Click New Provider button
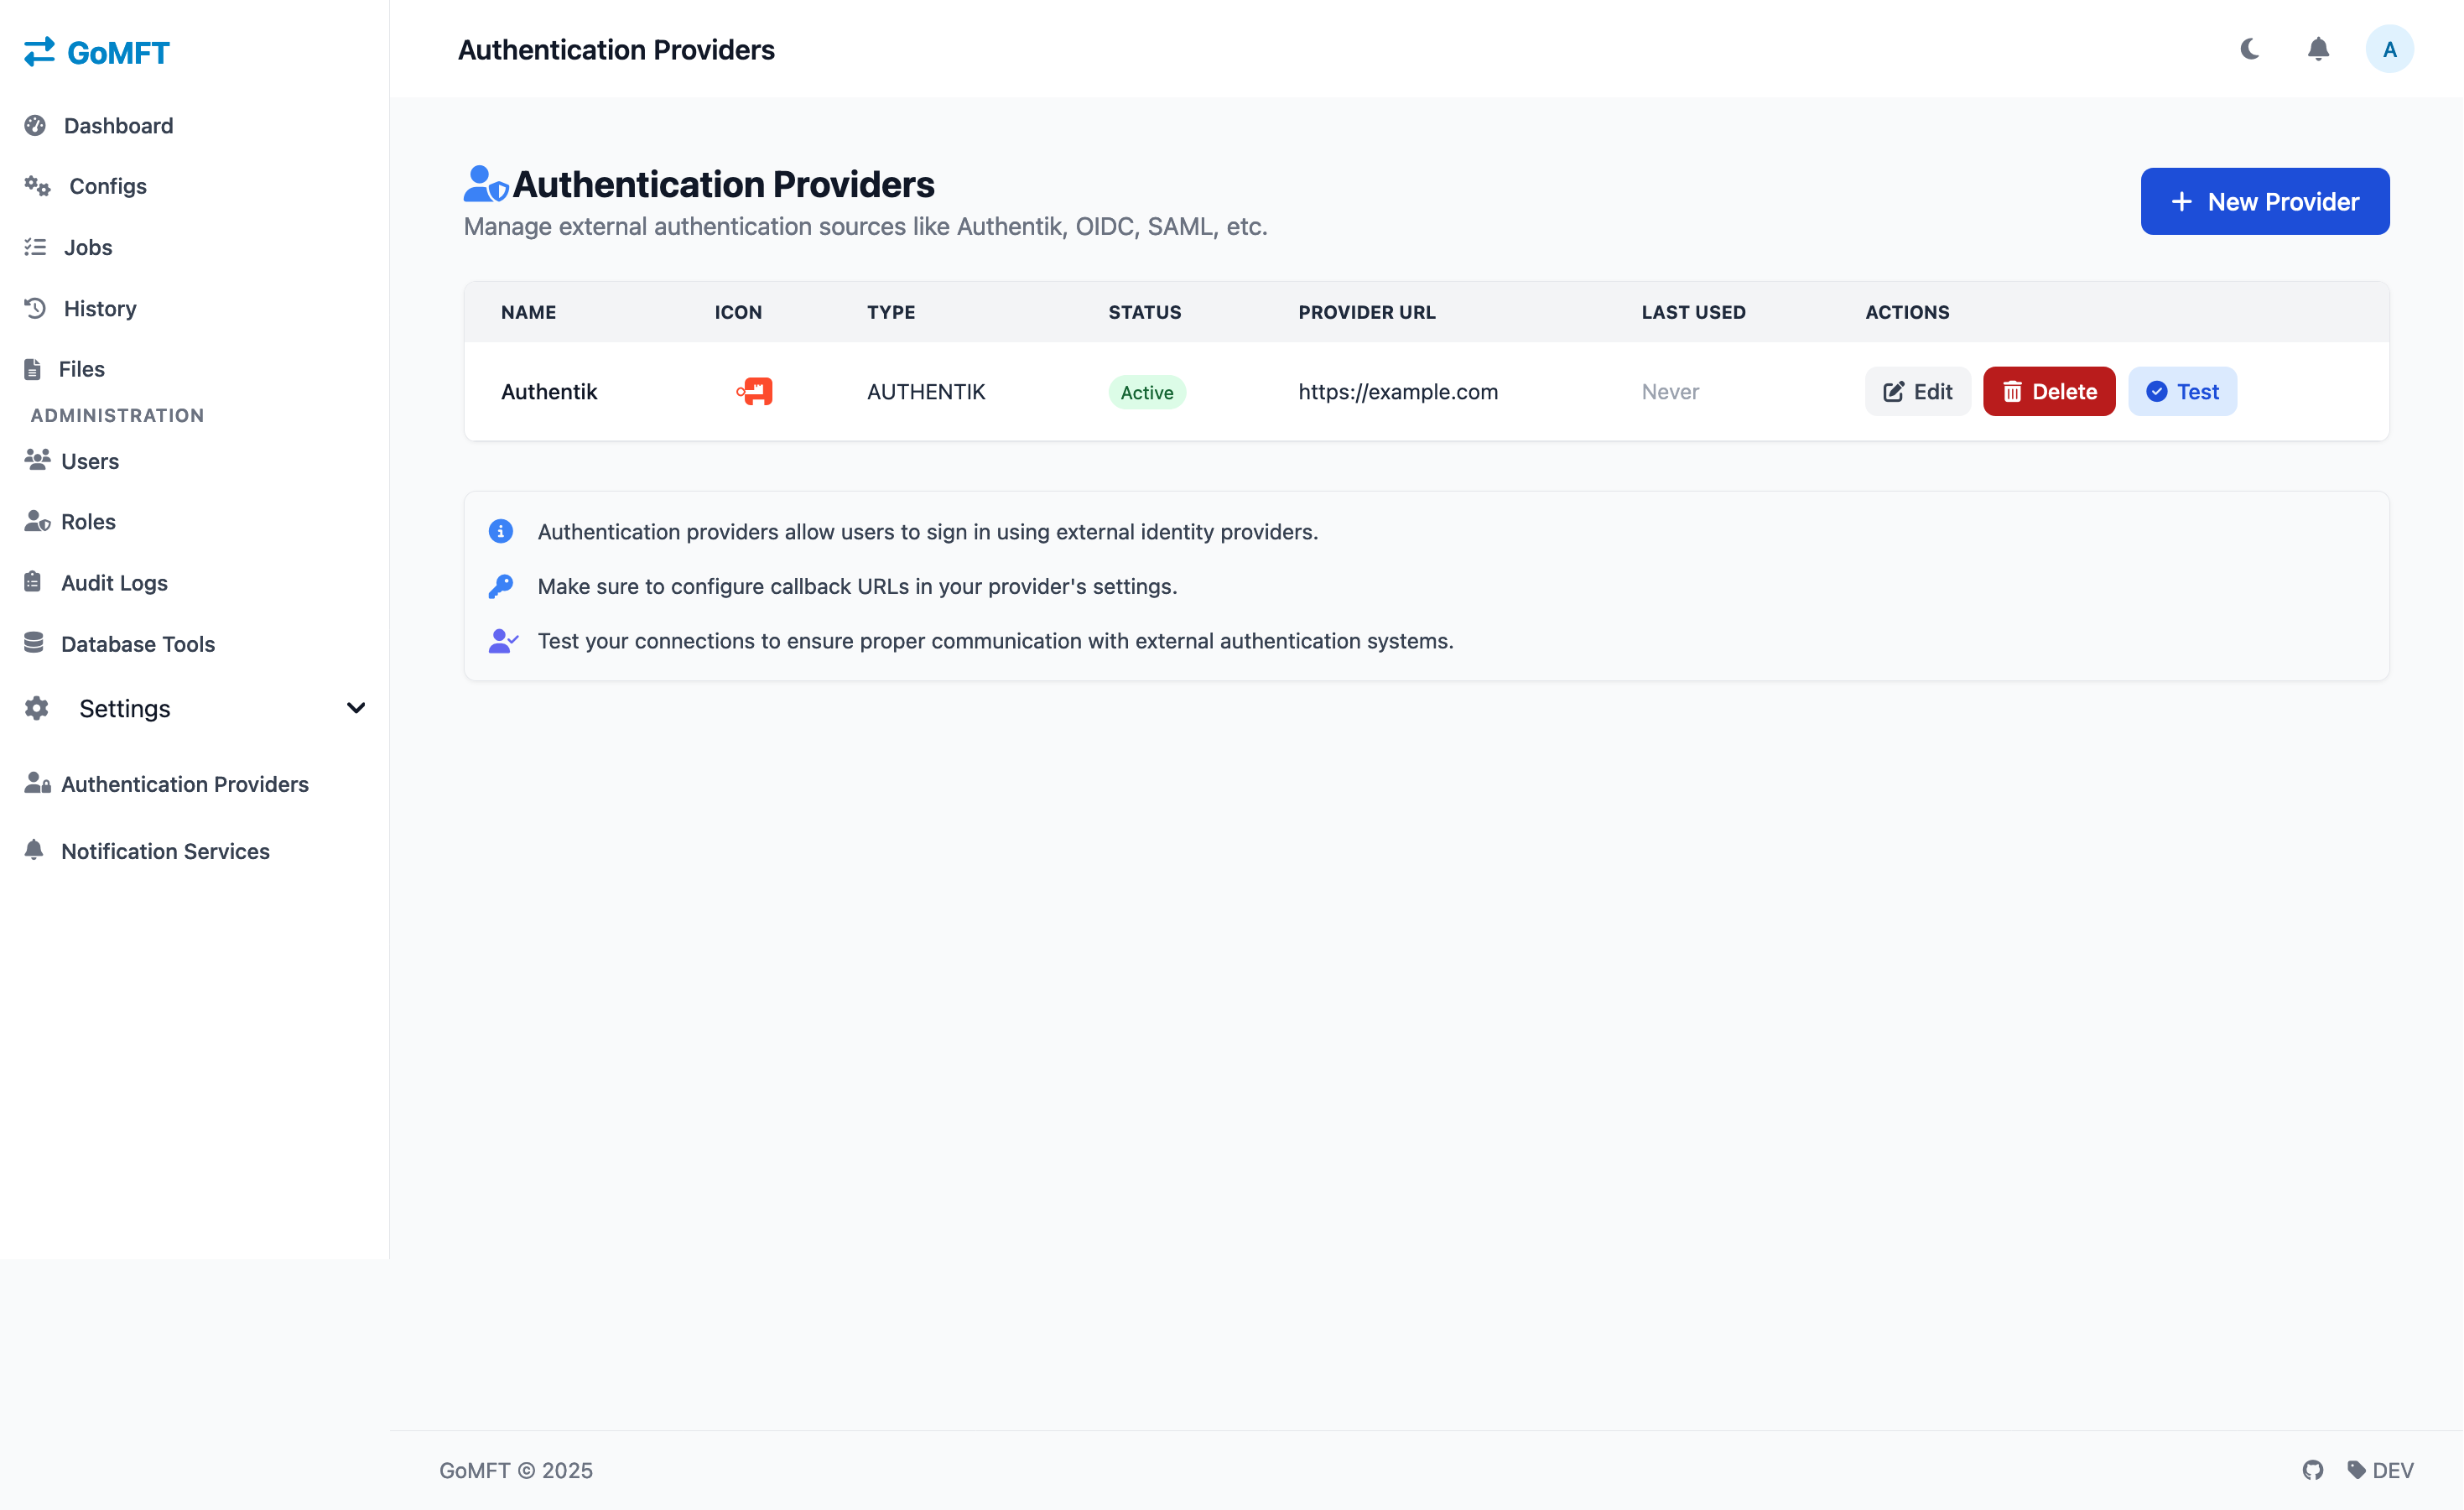This screenshot has width=2464, height=1510. 2265,201
